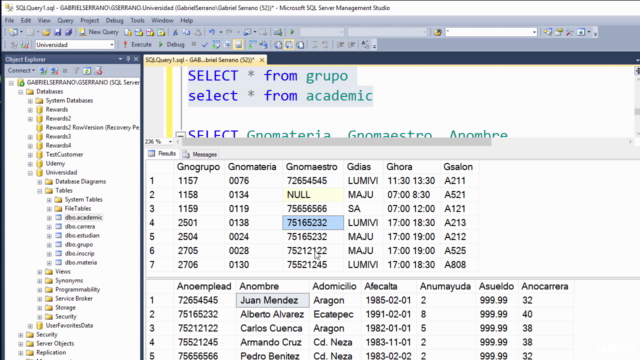Click Display Estimated Execution Plan icon
Viewport: 640px width, 360px height.
pos(216,44)
